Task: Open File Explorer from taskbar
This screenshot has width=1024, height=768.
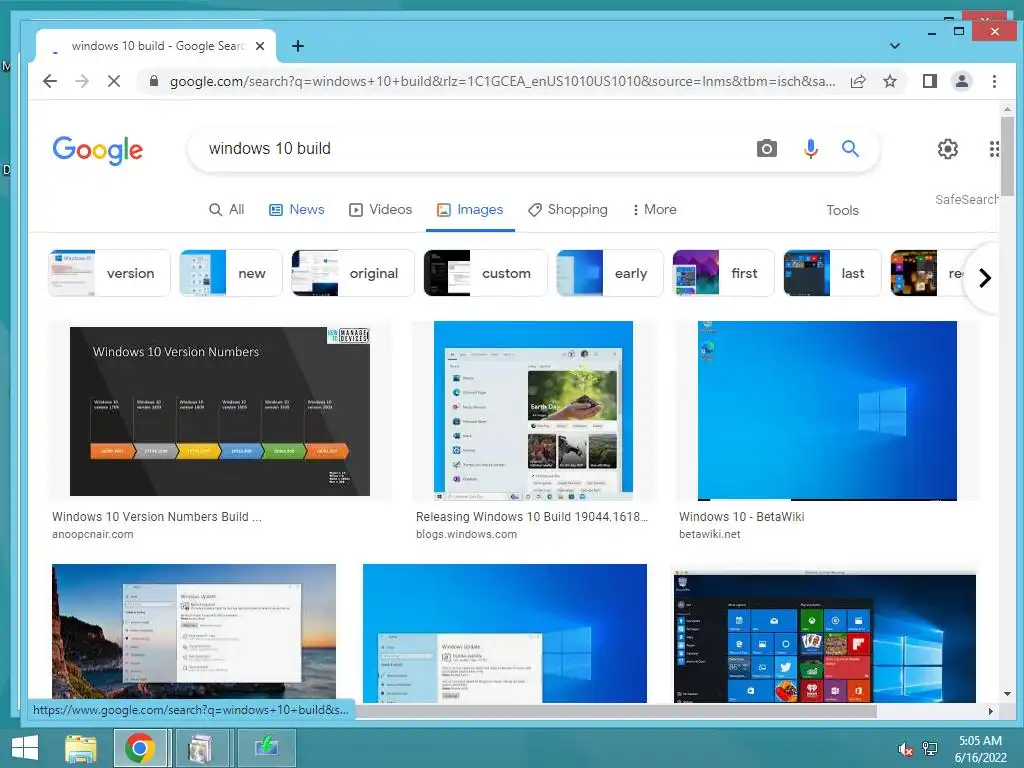Action: [x=80, y=748]
